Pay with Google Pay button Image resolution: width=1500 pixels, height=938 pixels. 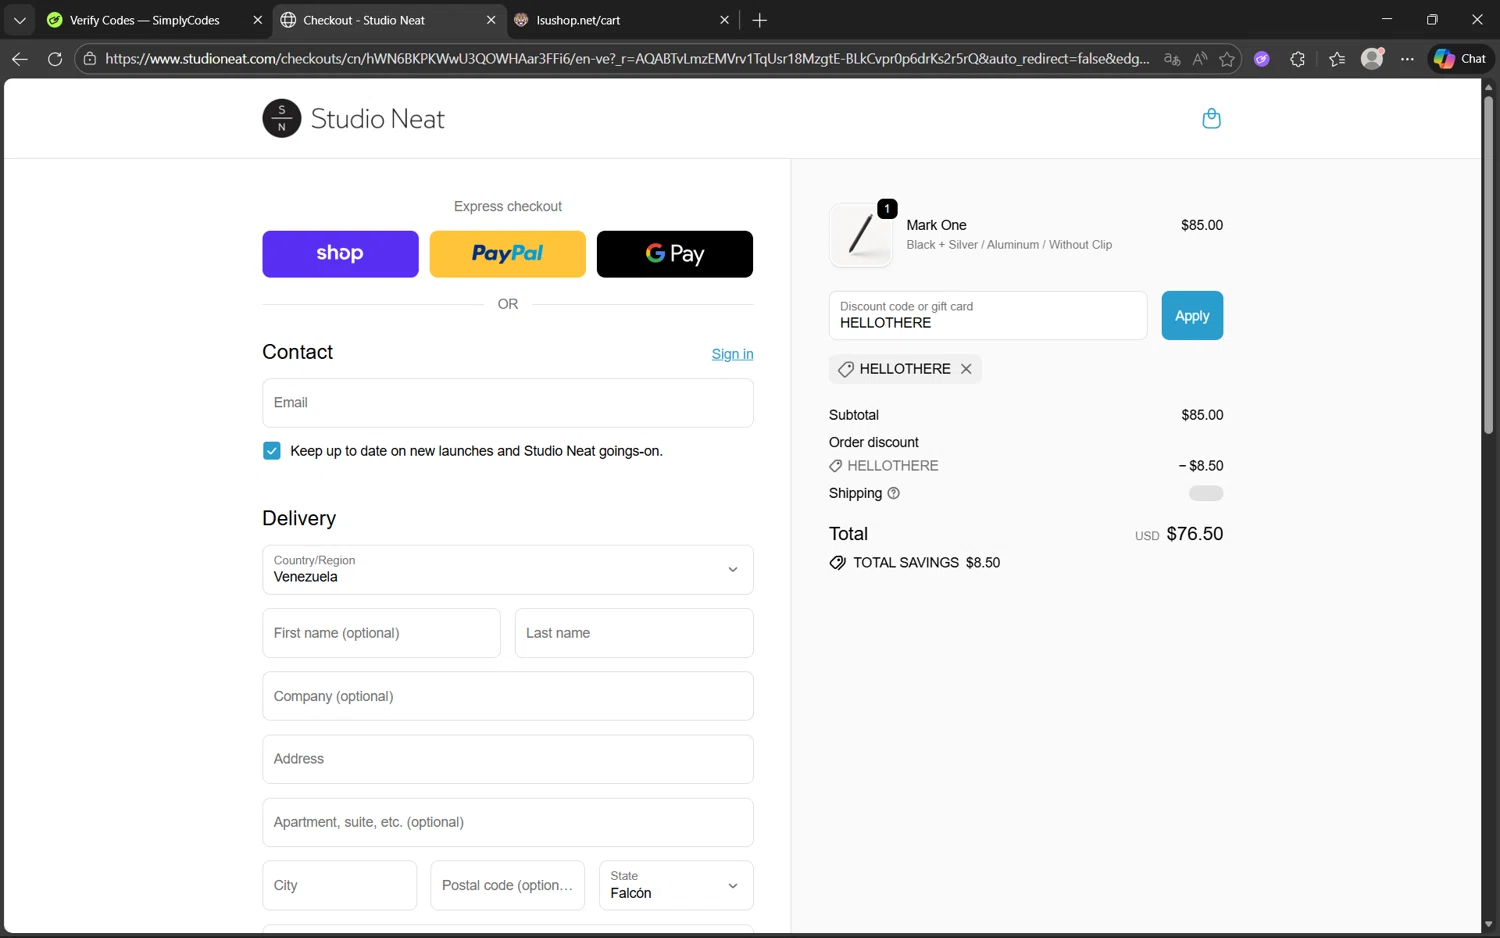pos(675,254)
